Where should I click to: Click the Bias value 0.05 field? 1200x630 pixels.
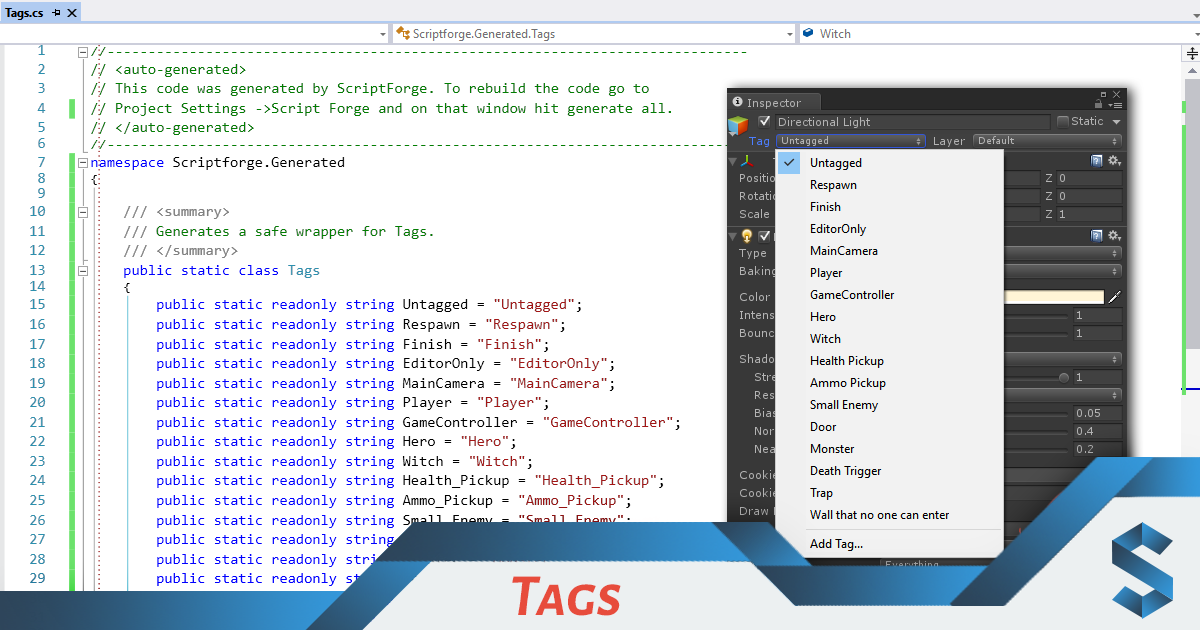pyautogui.click(x=1098, y=413)
